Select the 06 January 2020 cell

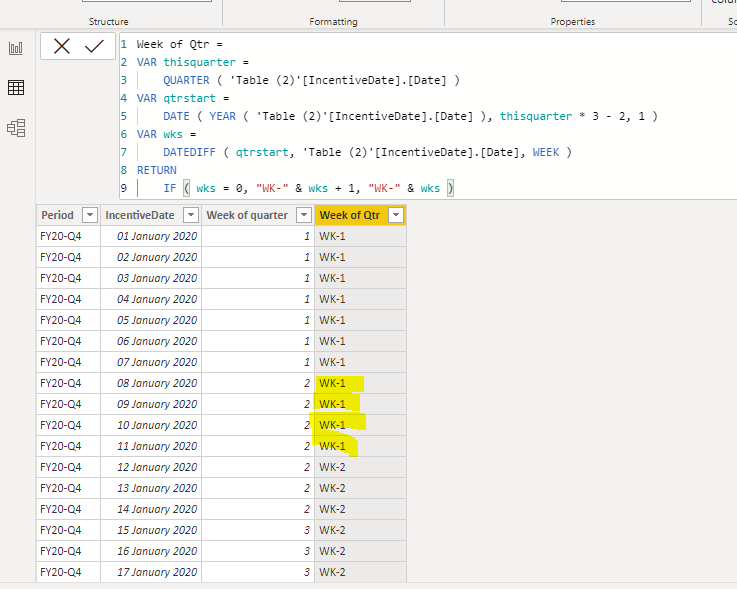151,341
